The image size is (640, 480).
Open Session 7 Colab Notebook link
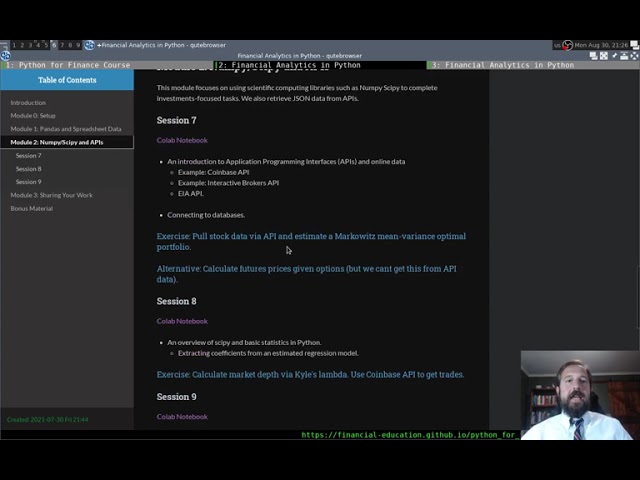coord(182,140)
